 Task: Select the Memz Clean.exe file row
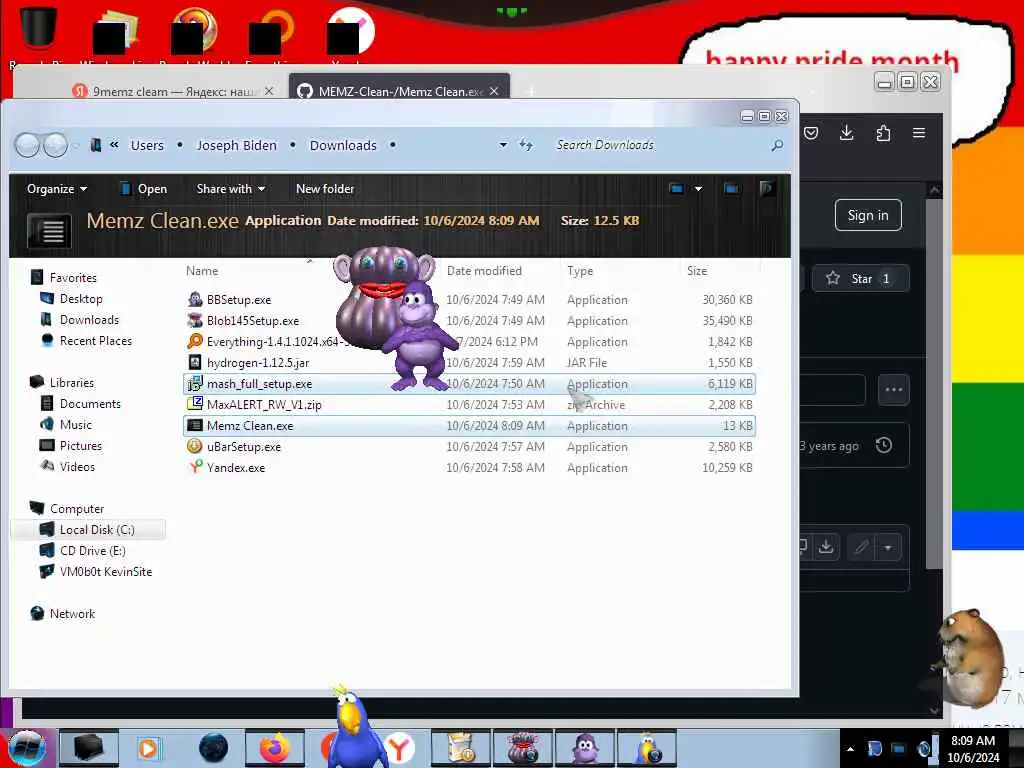(x=469, y=426)
